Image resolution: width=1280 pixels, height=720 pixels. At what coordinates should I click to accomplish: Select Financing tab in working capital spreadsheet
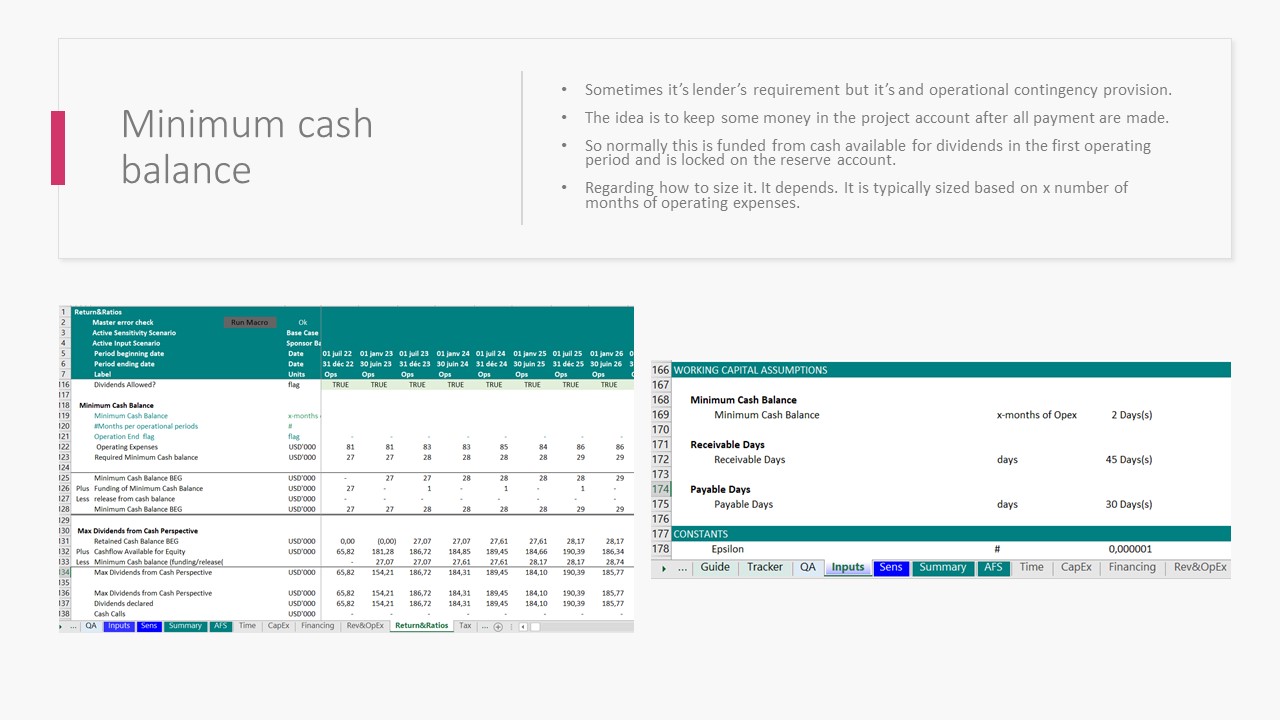click(1132, 567)
